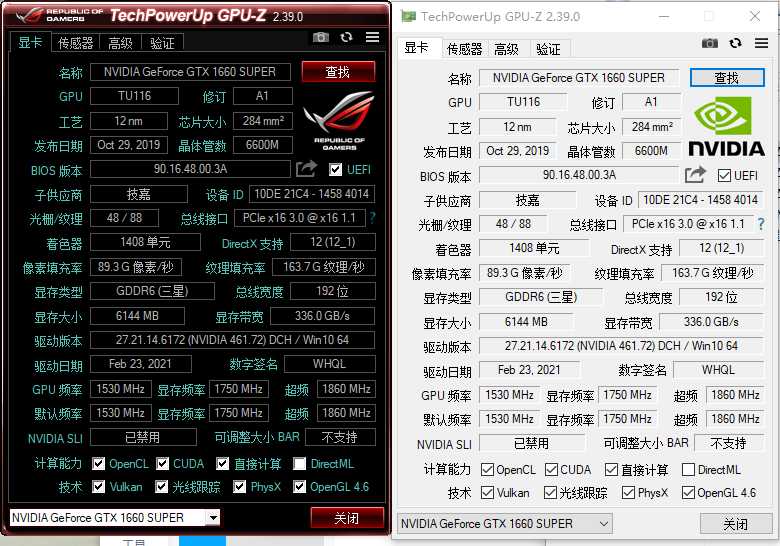Click 已禁用 SLI value in ROG window

[x=143, y=437]
